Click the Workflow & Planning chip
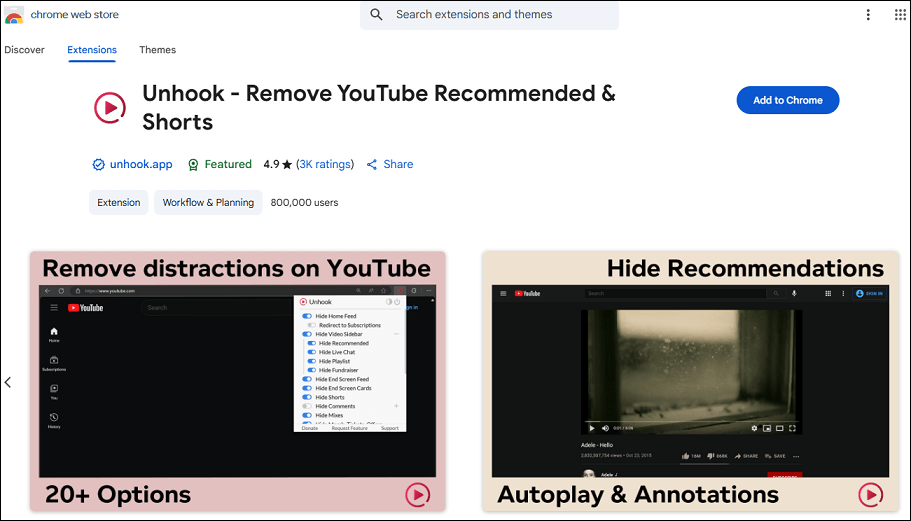The width and height of the screenshot is (911, 521). click(x=208, y=202)
